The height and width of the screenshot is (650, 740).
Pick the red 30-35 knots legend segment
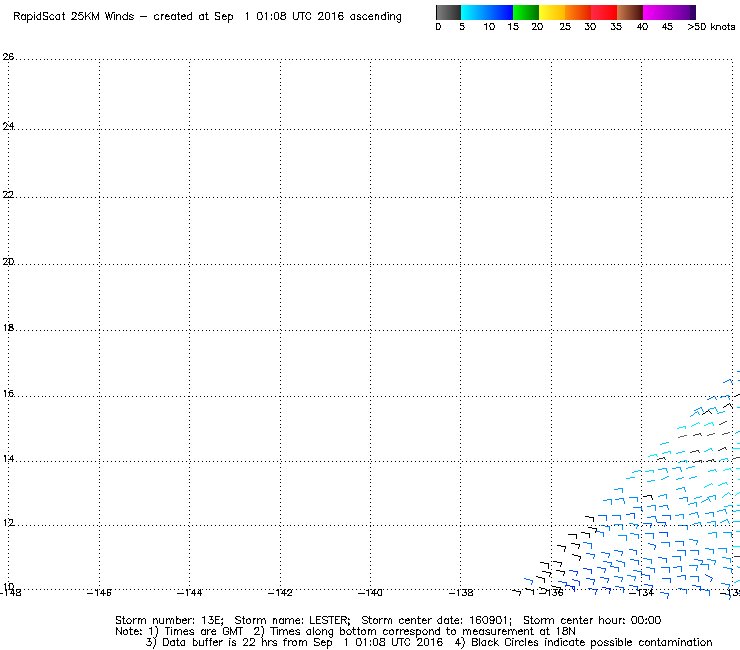coord(604,12)
